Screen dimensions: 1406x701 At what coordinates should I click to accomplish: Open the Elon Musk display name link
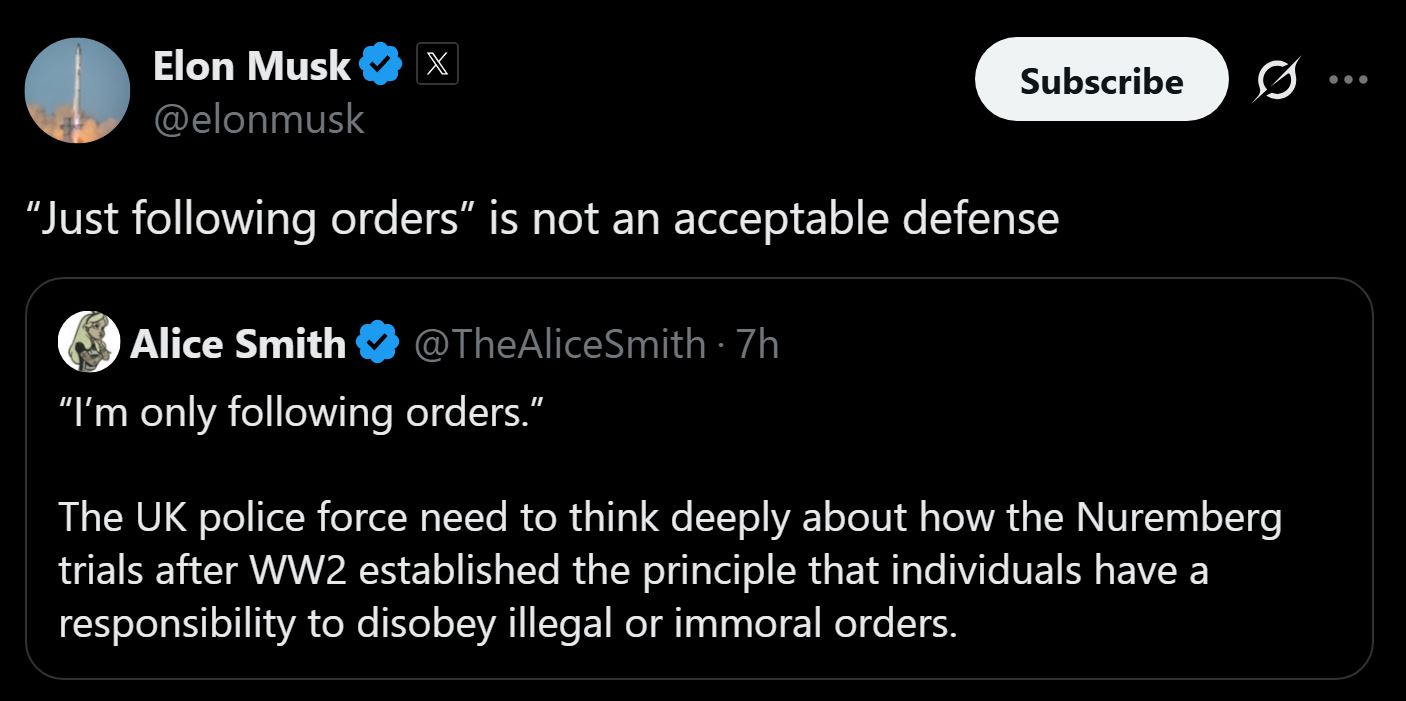251,66
